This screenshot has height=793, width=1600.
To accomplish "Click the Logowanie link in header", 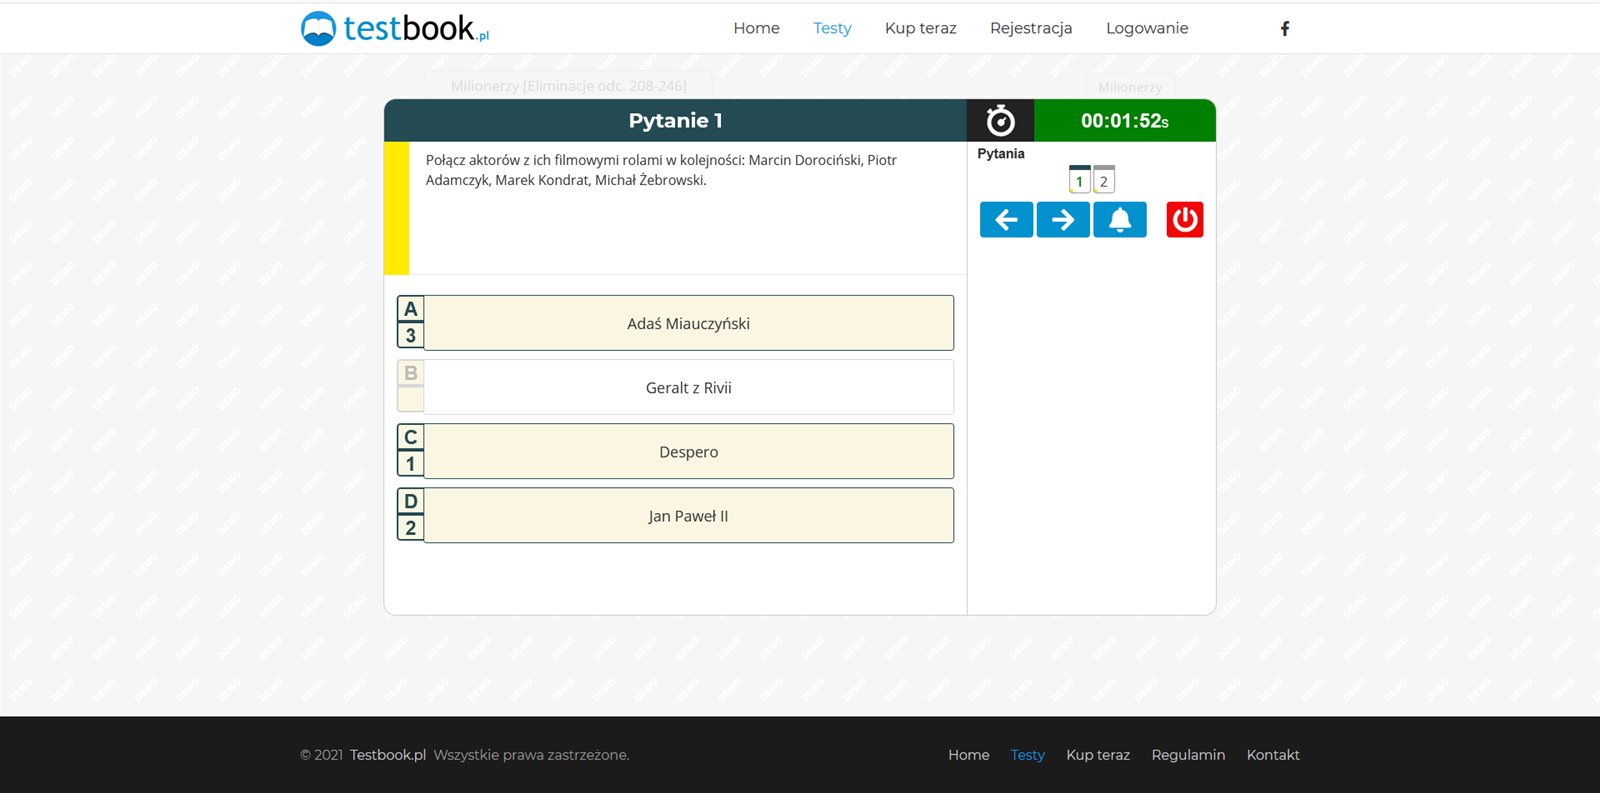I will pyautogui.click(x=1147, y=29).
